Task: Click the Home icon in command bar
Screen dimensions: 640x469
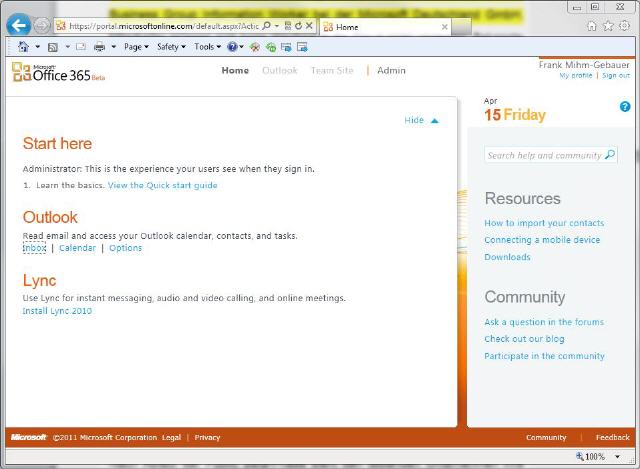Action: tap(23, 47)
